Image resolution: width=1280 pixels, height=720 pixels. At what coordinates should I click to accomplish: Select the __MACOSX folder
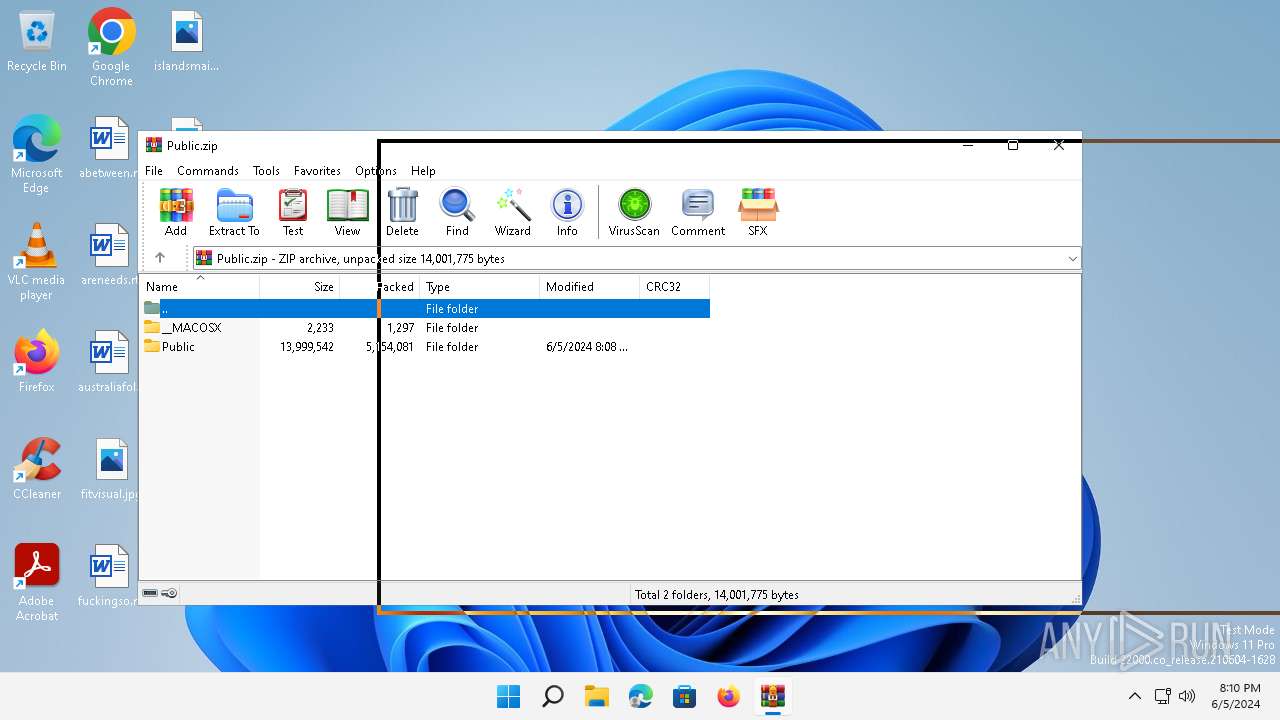pos(425,328)
